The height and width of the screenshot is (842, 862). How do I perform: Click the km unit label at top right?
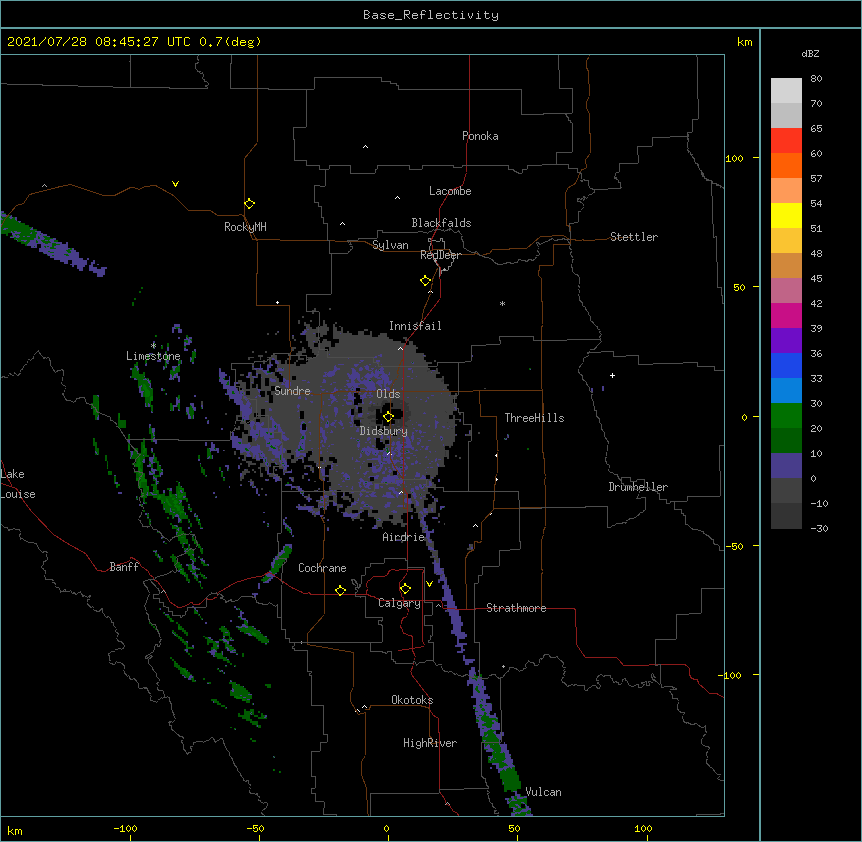[745, 42]
